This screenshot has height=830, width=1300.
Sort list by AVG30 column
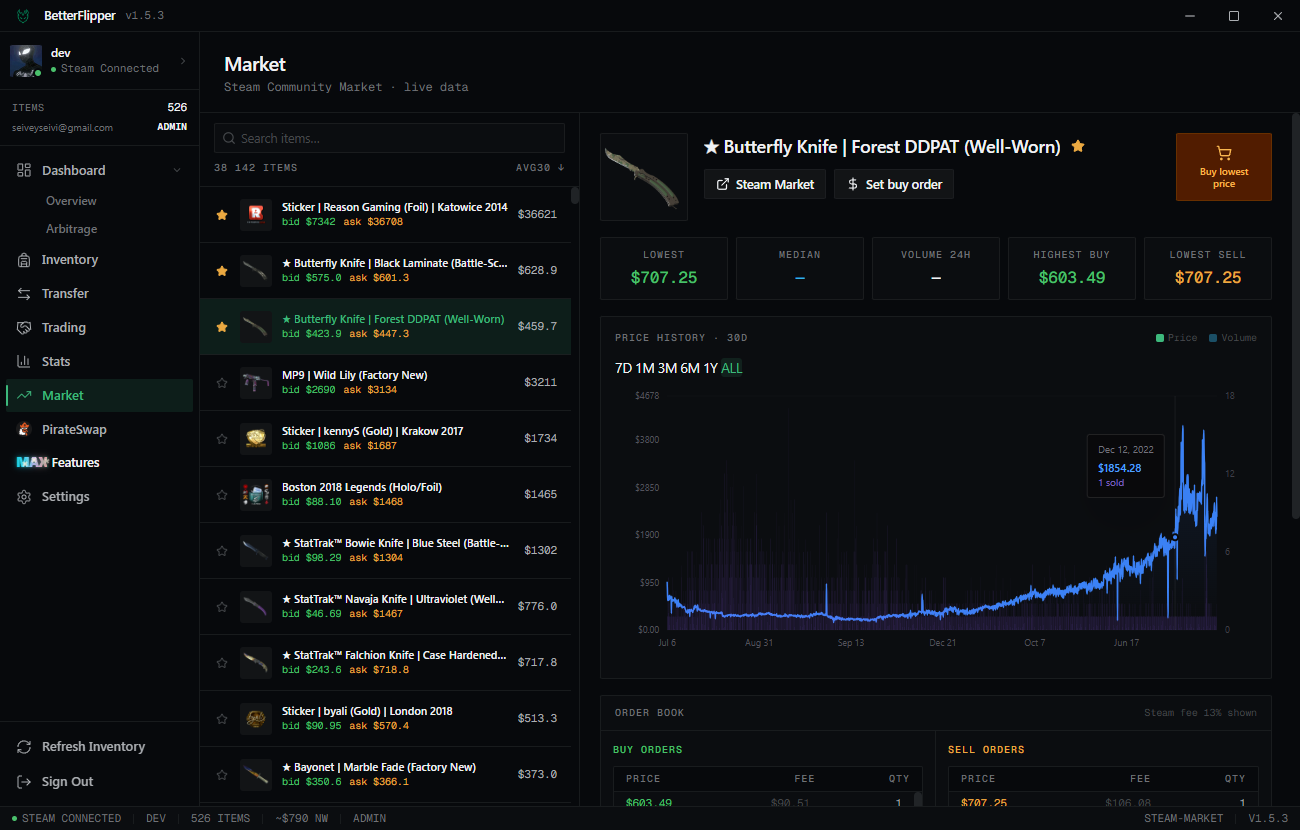coord(540,168)
